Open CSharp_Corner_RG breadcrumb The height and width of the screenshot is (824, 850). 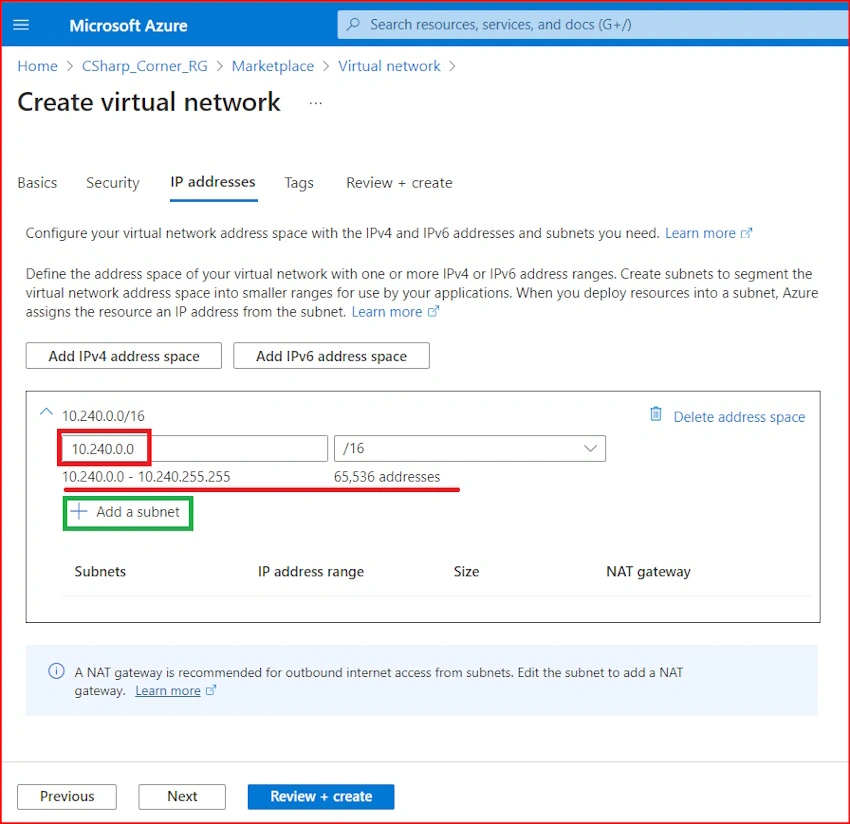pyautogui.click(x=144, y=66)
